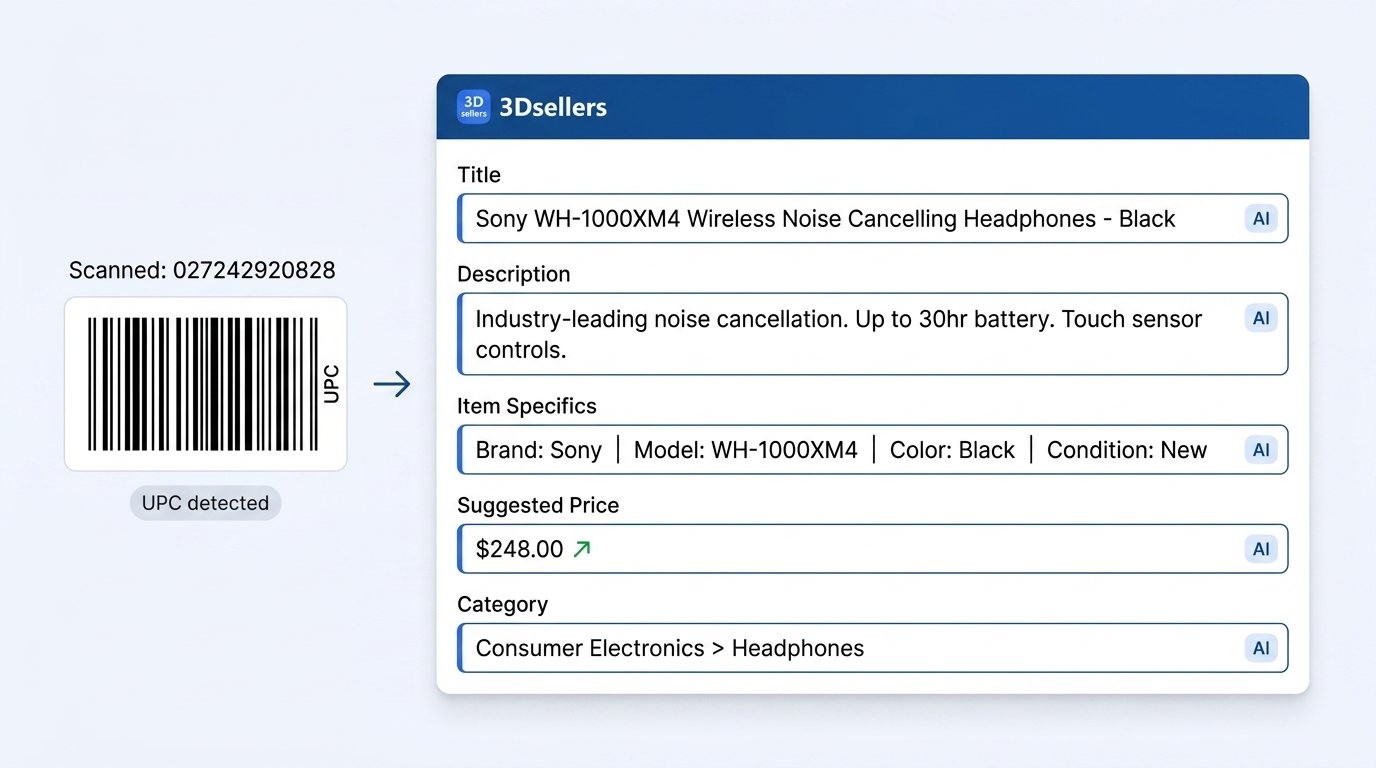Toggle the UPC detected status badge
Screen dimensions: 1376x768
(205, 503)
